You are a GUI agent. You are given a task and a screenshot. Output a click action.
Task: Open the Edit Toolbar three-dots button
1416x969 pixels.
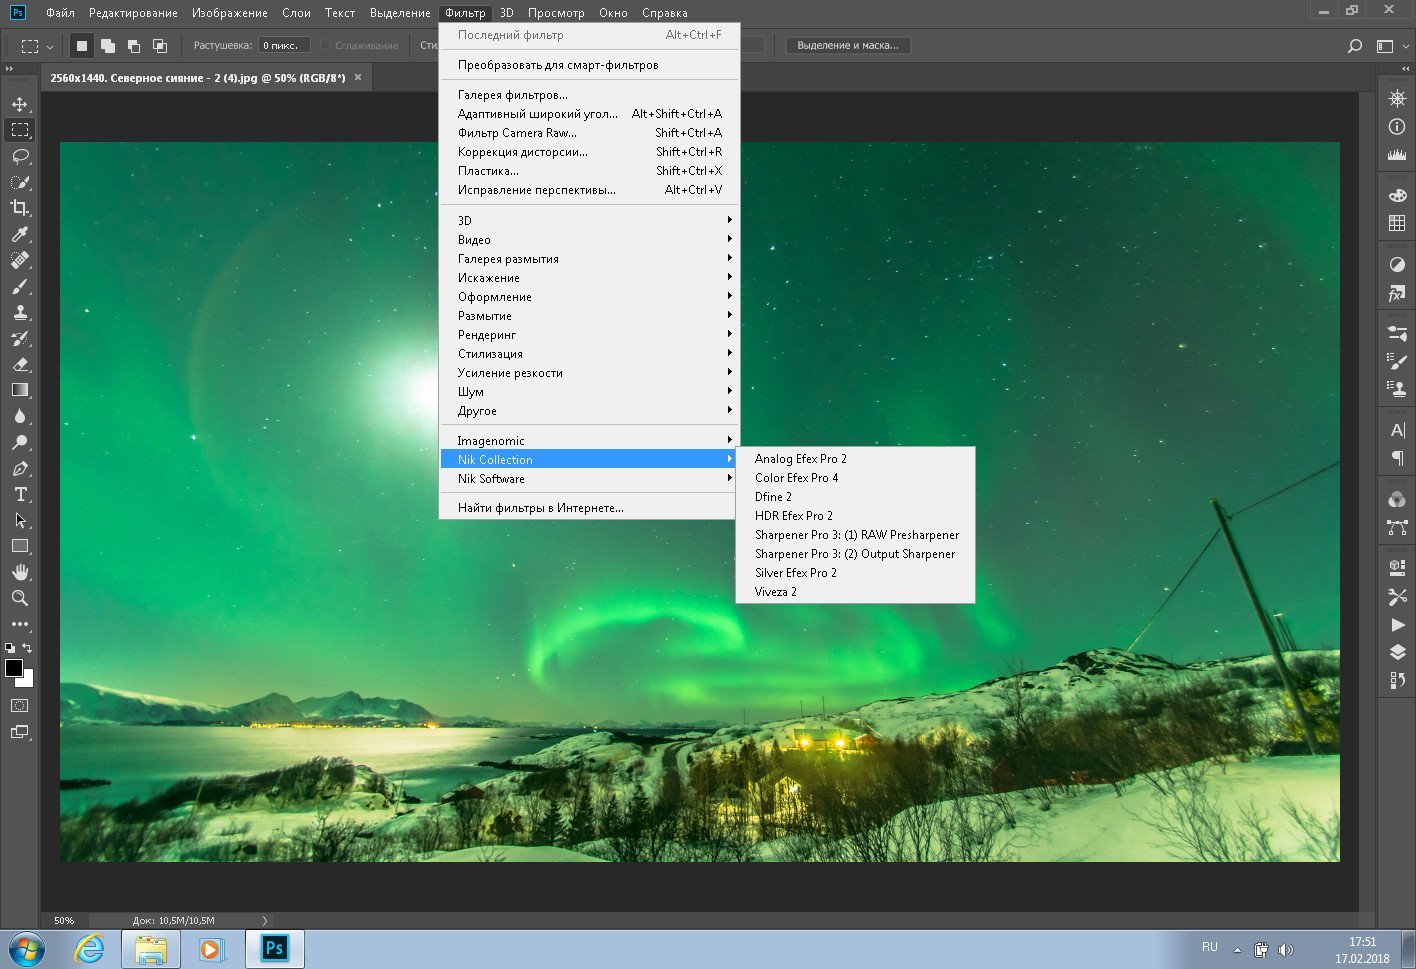[20, 624]
